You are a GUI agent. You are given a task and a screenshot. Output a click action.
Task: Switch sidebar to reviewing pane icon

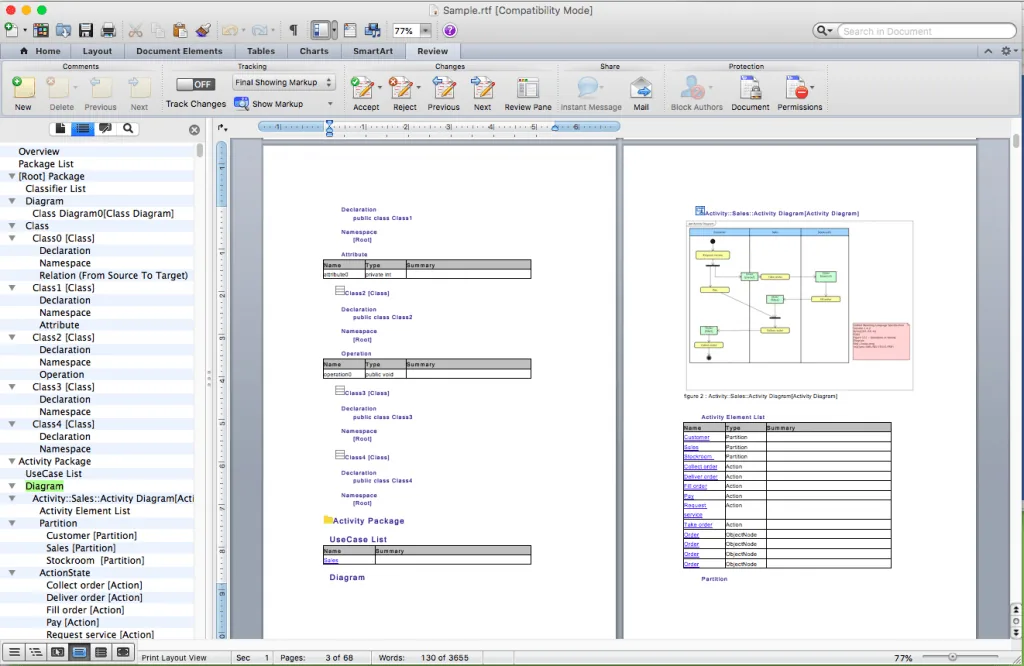(x=105, y=129)
